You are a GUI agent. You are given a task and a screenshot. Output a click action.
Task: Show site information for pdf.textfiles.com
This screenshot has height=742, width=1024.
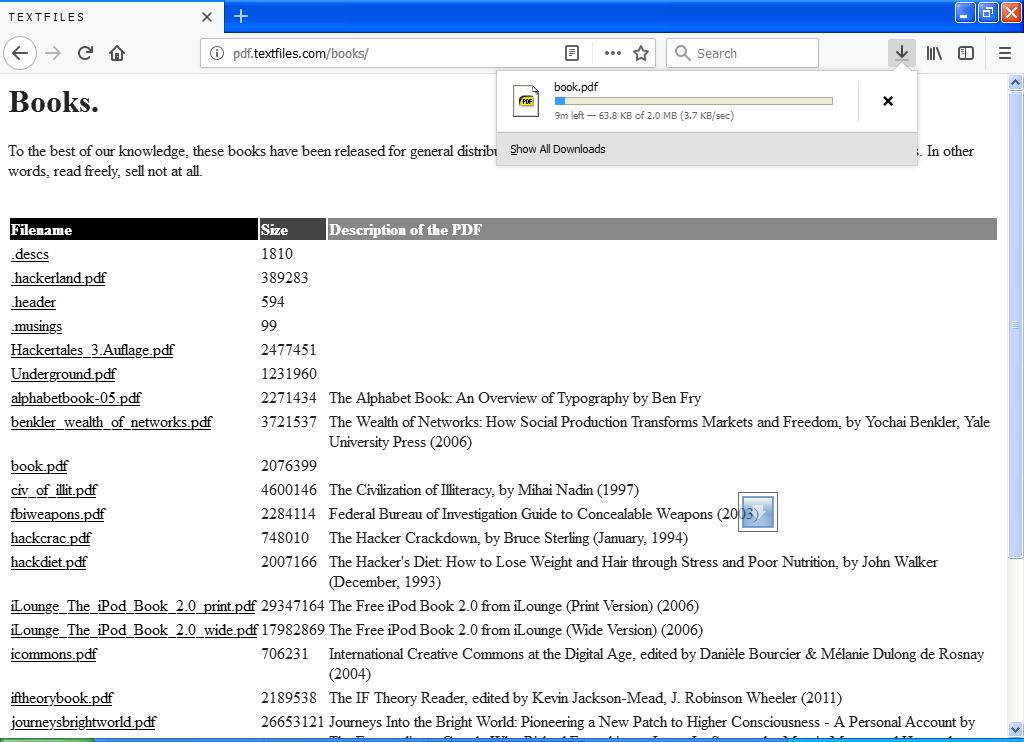pyautogui.click(x=217, y=53)
